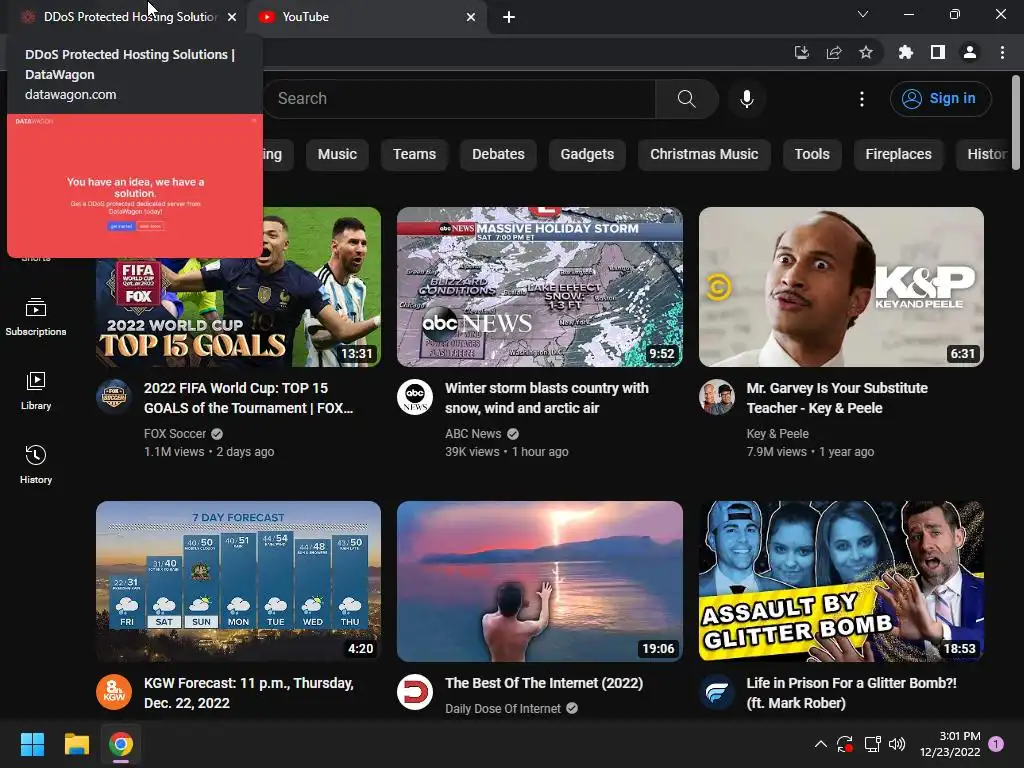This screenshot has height=768, width=1024.
Task: Open 'KGW Forecast: 11 p.m., Thursday' title
Action: click(x=249, y=693)
